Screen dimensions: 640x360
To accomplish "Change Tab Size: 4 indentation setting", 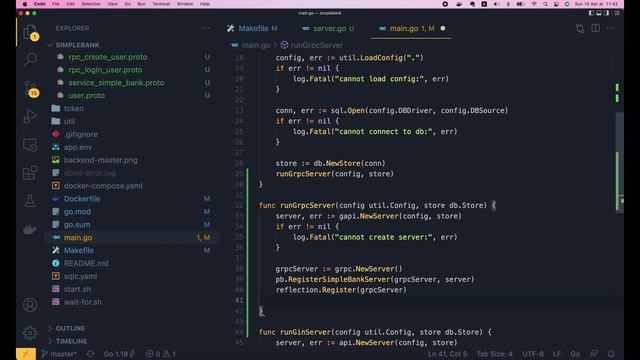I will pos(494,354).
